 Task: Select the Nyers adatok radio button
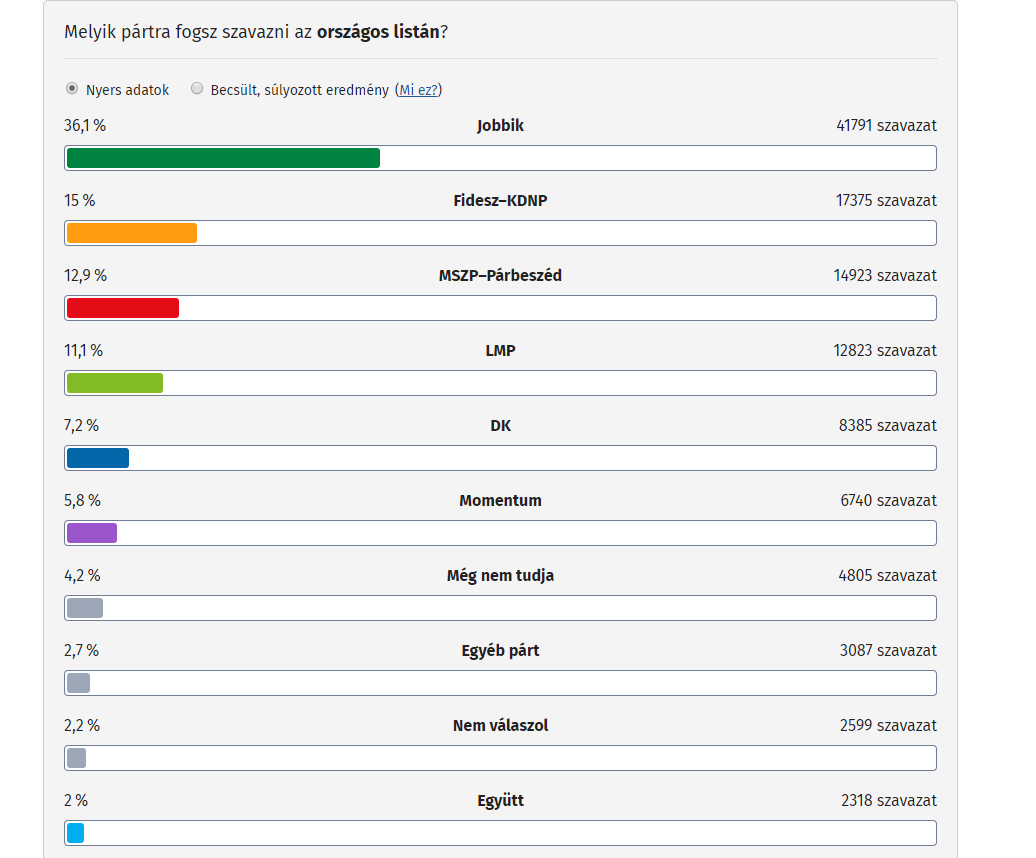(71, 89)
